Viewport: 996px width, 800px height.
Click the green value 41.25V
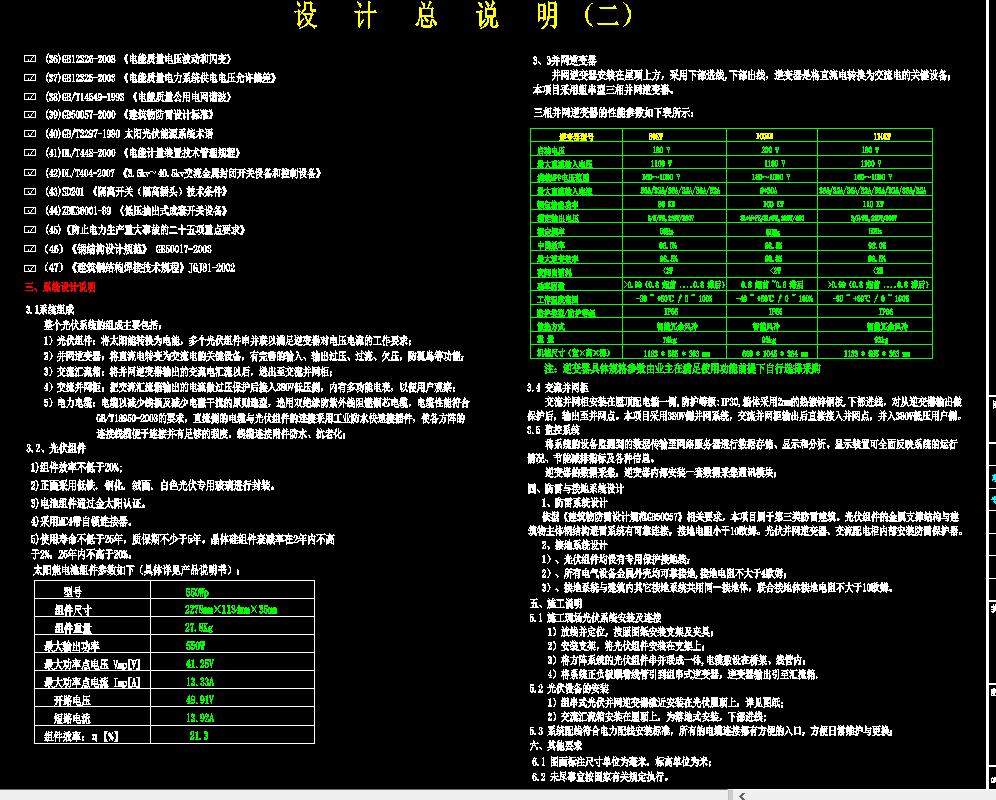click(199, 664)
